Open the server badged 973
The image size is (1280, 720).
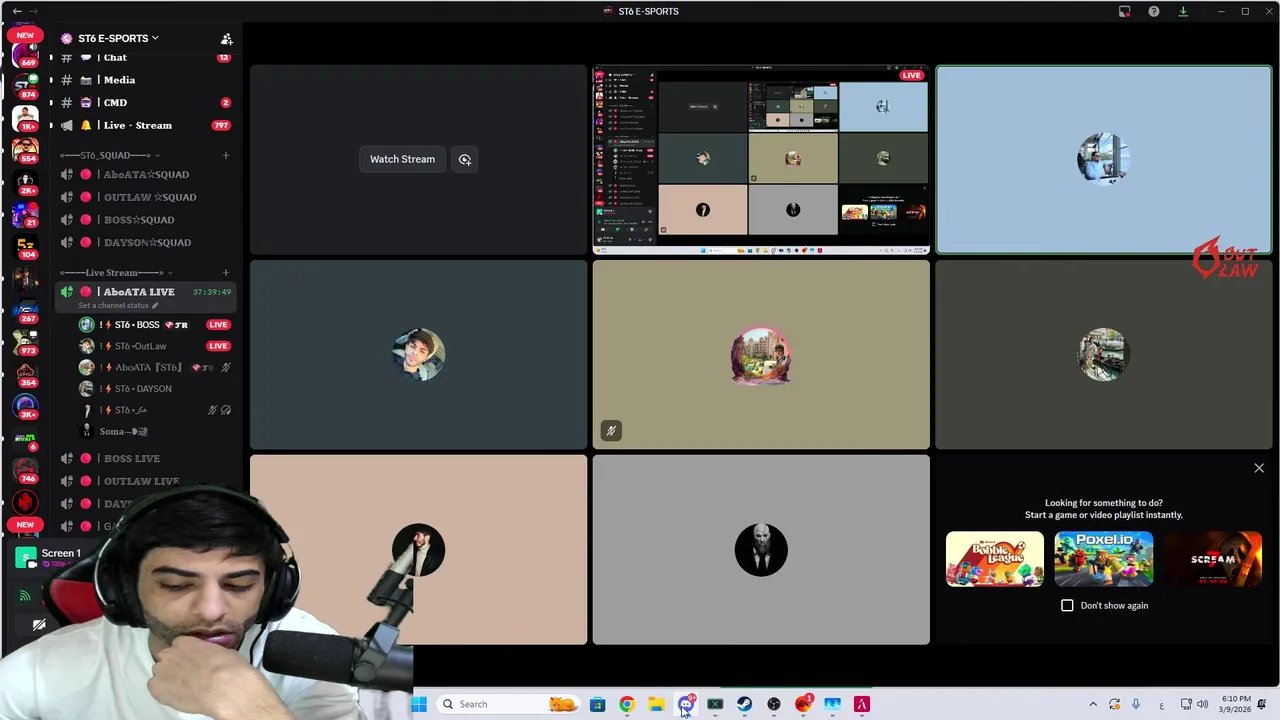[26, 343]
